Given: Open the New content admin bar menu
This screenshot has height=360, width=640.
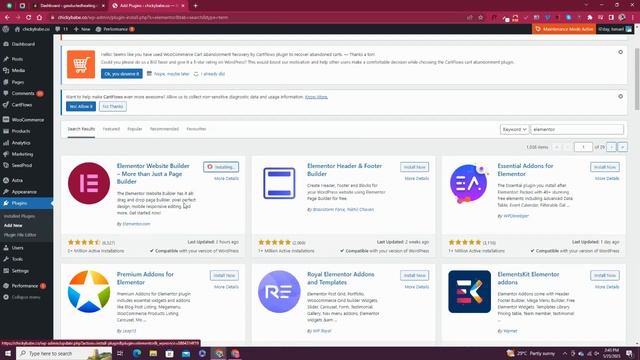Looking at the screenshot, I should pyautogui.click(x=82, y=29).
